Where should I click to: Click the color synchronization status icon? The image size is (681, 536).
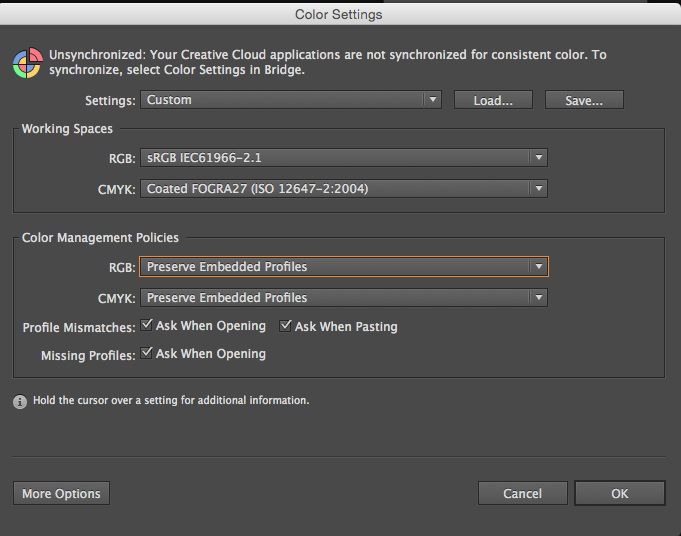(x=26, y=62)
